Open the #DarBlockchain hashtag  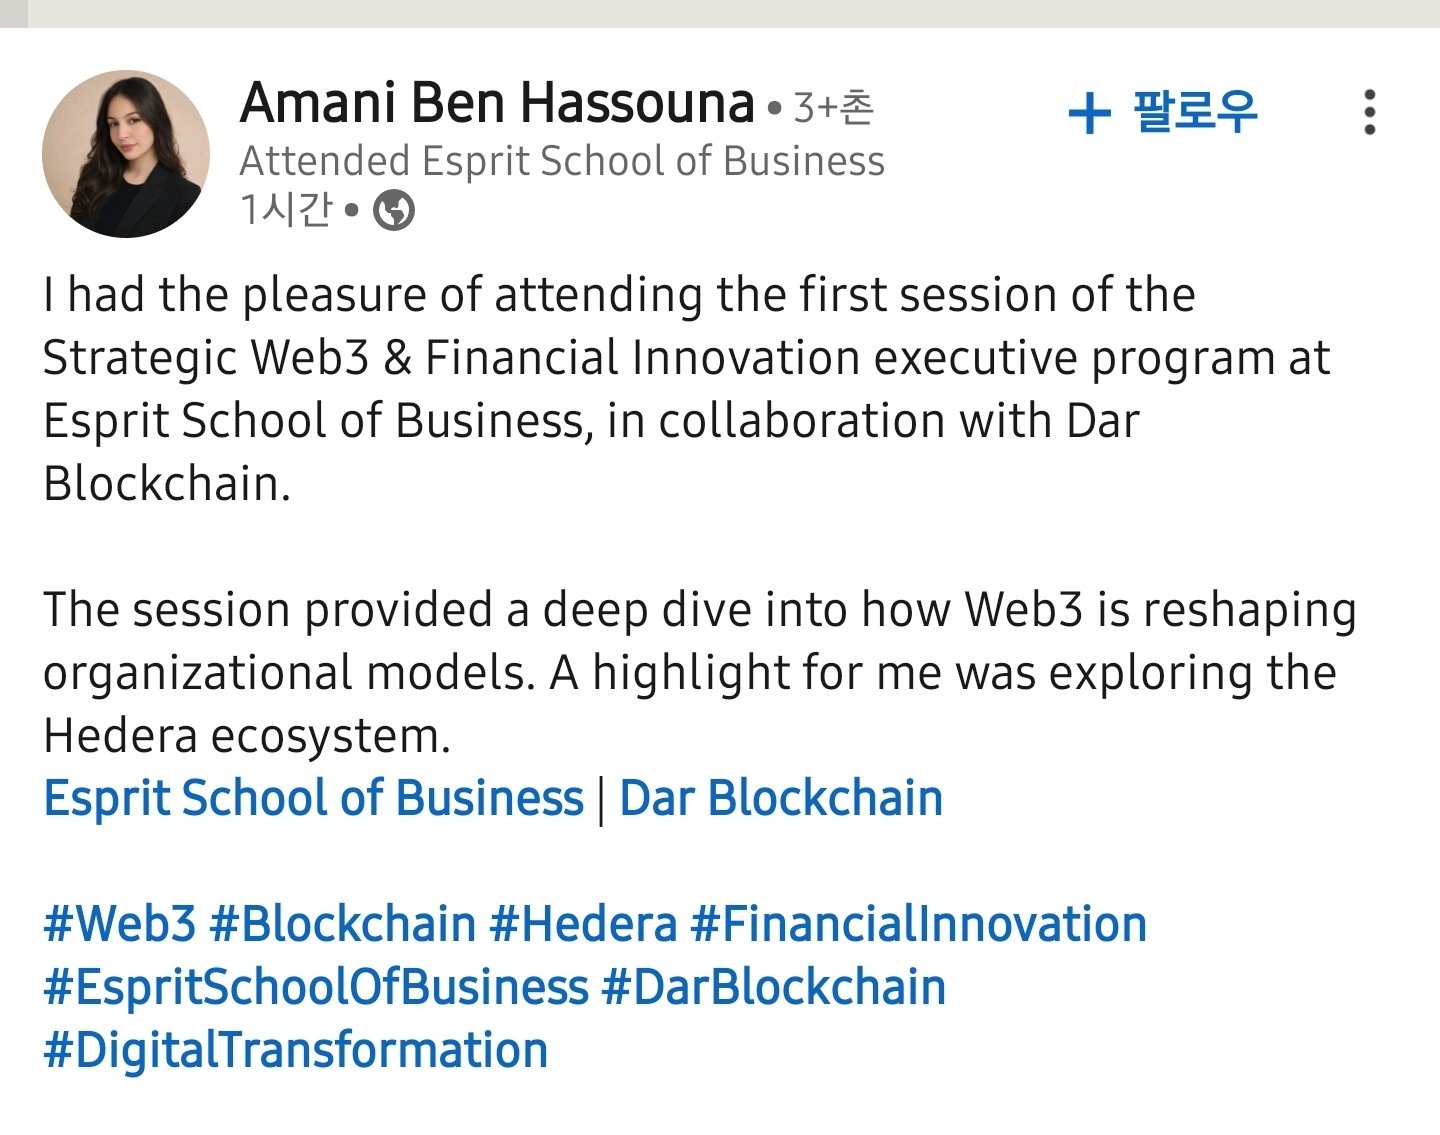[x=773, y=987]
